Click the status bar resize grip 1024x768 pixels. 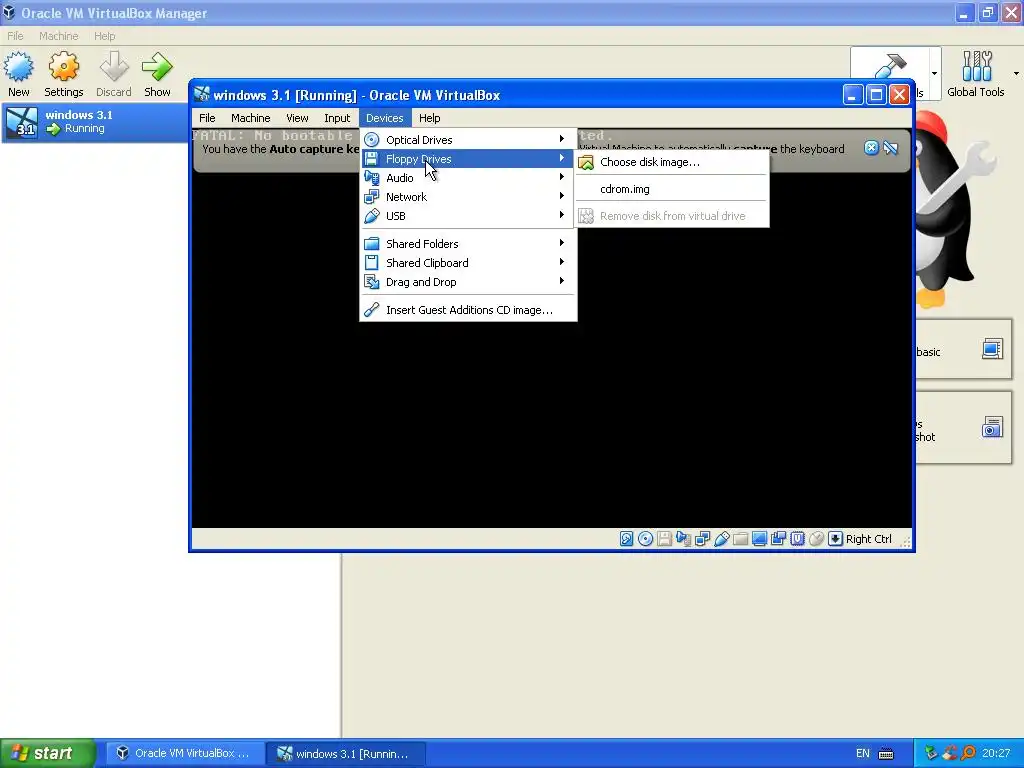click(x=906, y=541)
